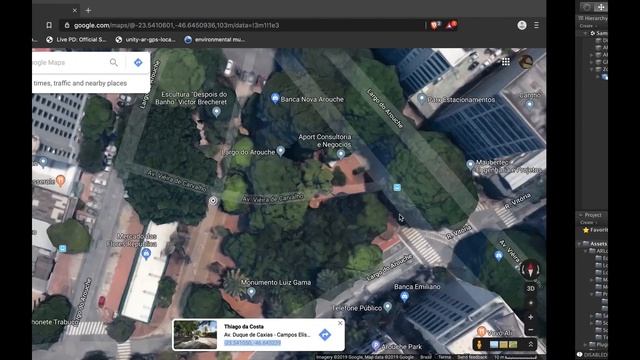Image resolution: width=640 pixels, height=360 pixels.
Task: Select Maubertec Engenharia map pin
Action: [470, 164]
